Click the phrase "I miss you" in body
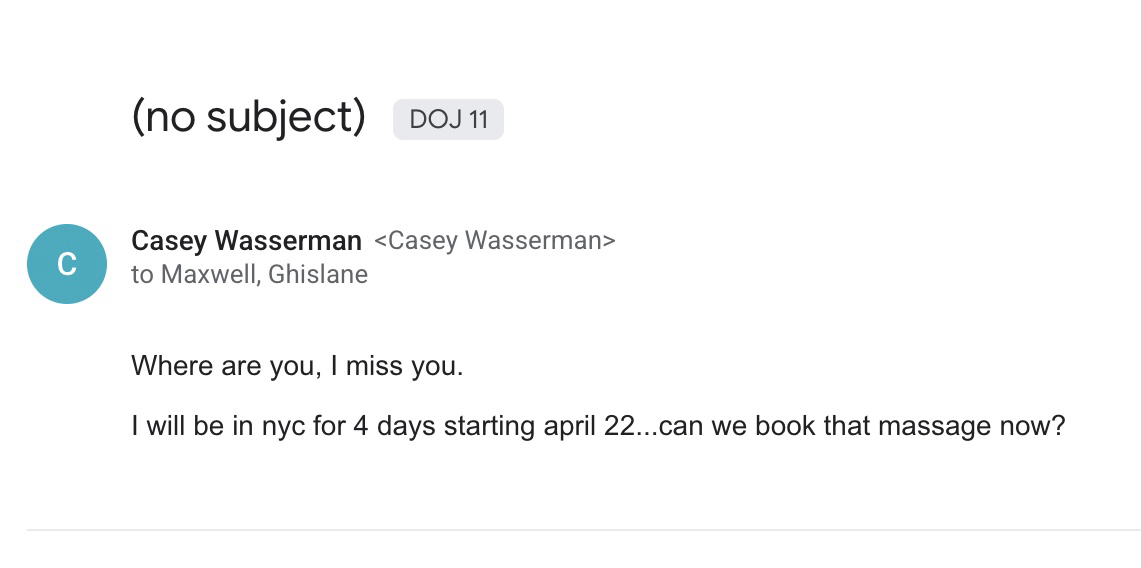Screen dimensions: 1141x568 coord(403,366)
